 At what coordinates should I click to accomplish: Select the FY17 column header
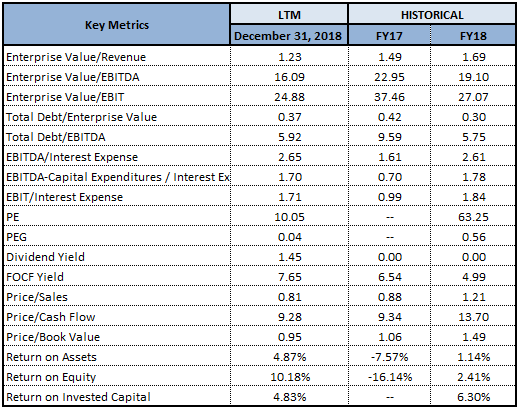tap(389, 35)
